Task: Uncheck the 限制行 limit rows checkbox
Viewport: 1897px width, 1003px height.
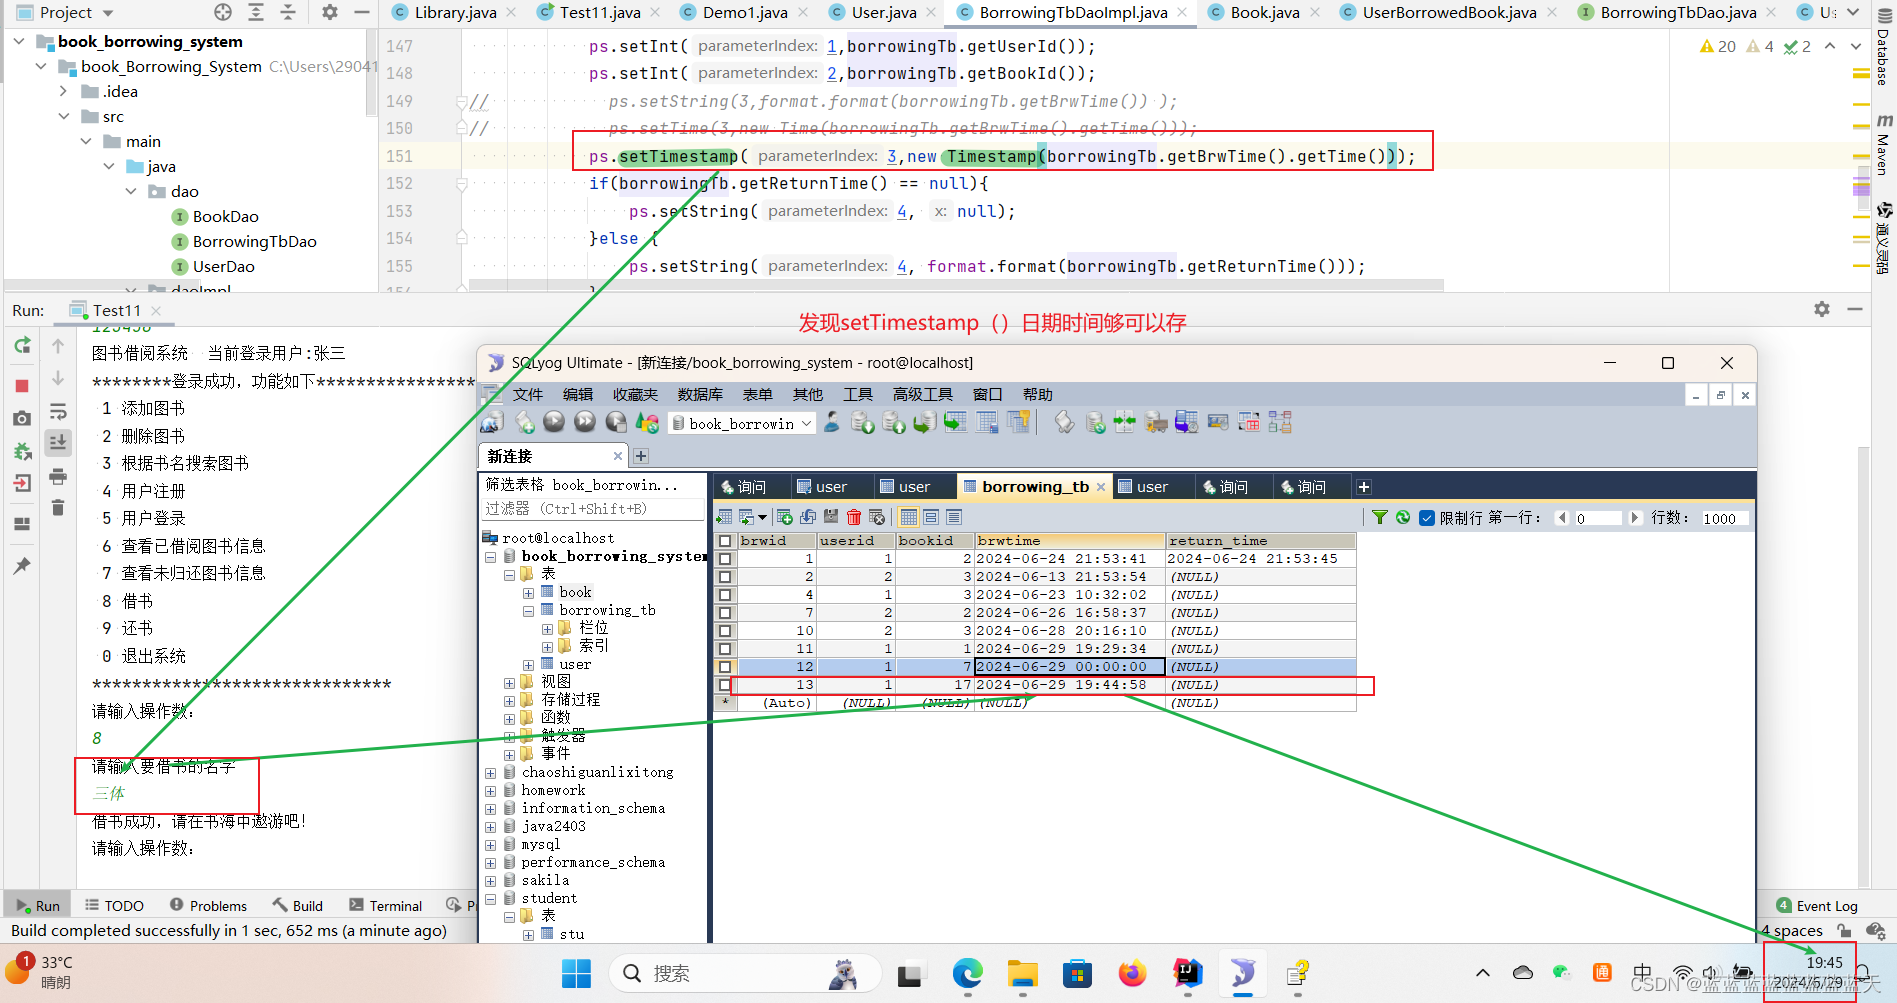Action: [1427, 517]
